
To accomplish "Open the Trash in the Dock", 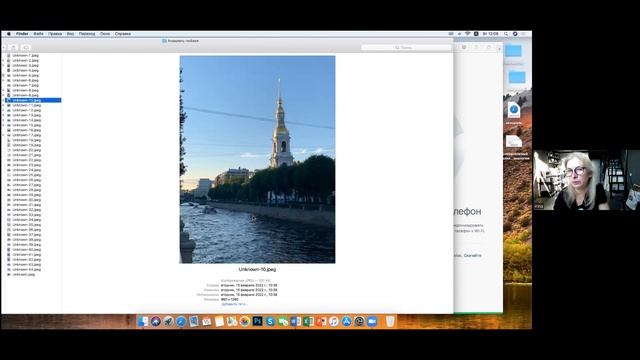I will 390,322.
